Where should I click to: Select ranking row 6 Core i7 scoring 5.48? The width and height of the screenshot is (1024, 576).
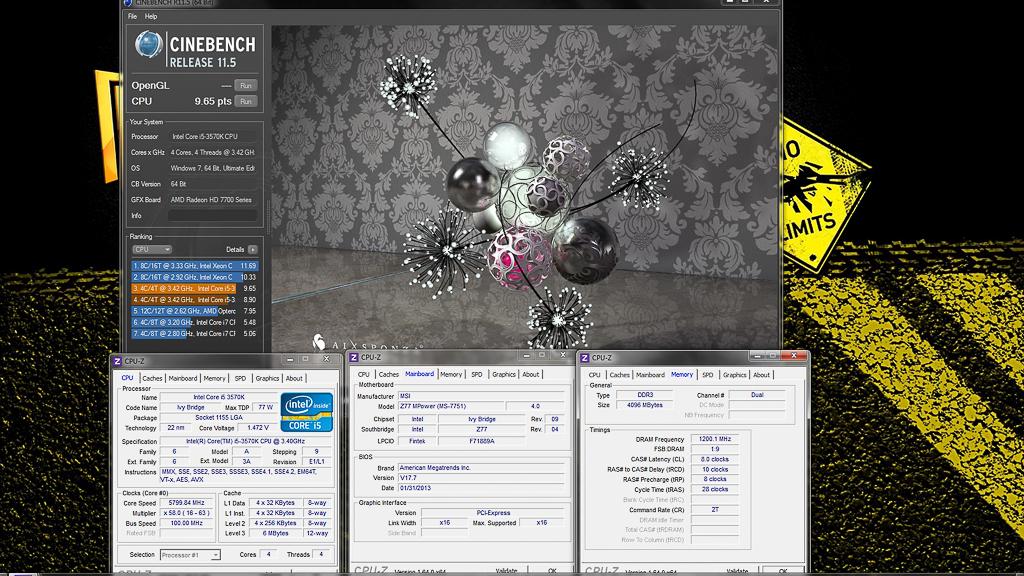point(195,322)
